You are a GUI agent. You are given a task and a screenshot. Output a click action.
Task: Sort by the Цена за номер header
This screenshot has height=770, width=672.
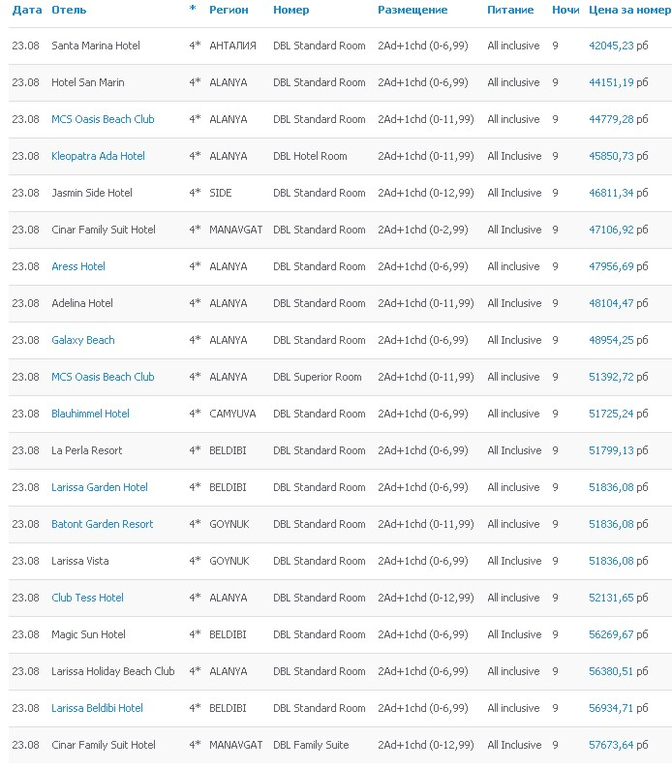point(630,10)
